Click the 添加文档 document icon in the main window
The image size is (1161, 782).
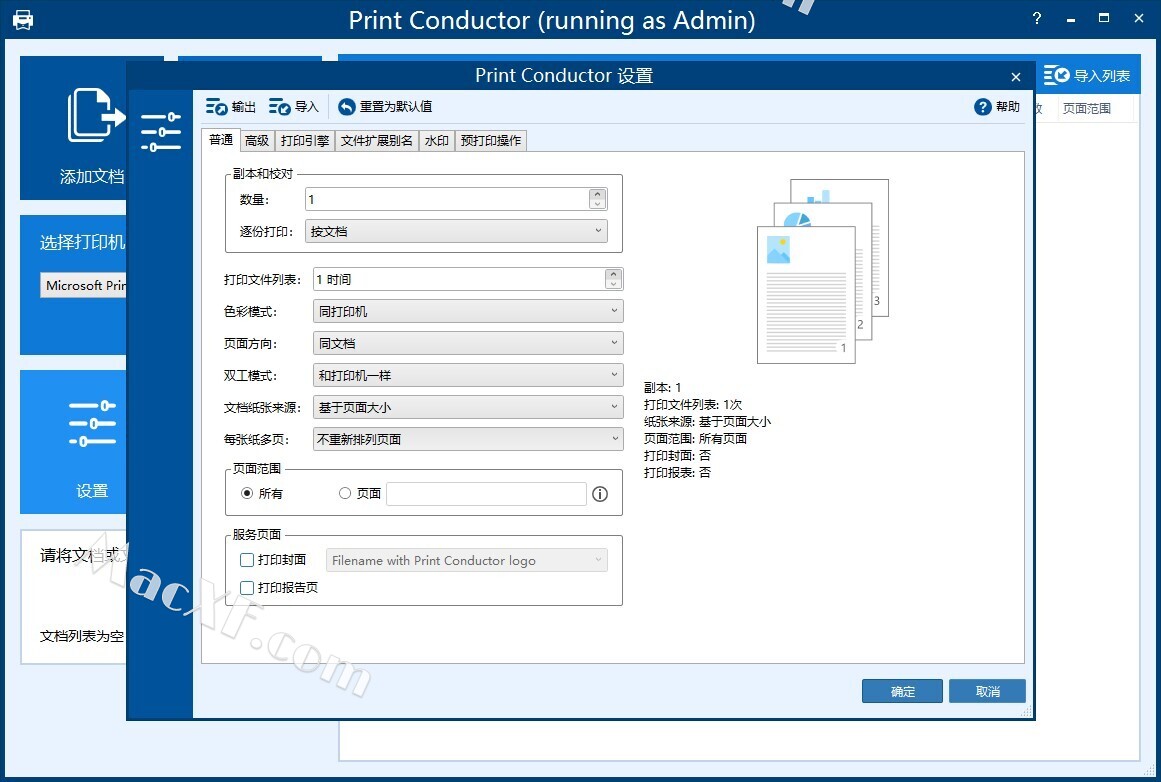(96, 115)
